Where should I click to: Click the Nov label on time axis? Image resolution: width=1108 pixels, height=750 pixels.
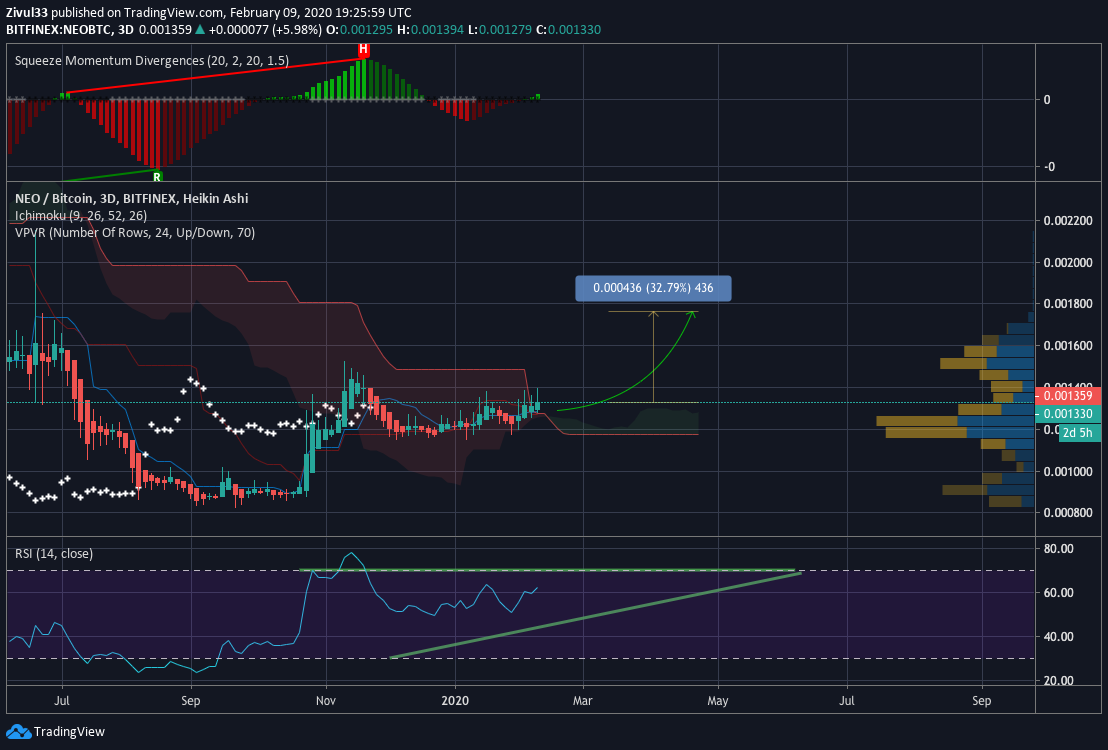click(326, 701)
